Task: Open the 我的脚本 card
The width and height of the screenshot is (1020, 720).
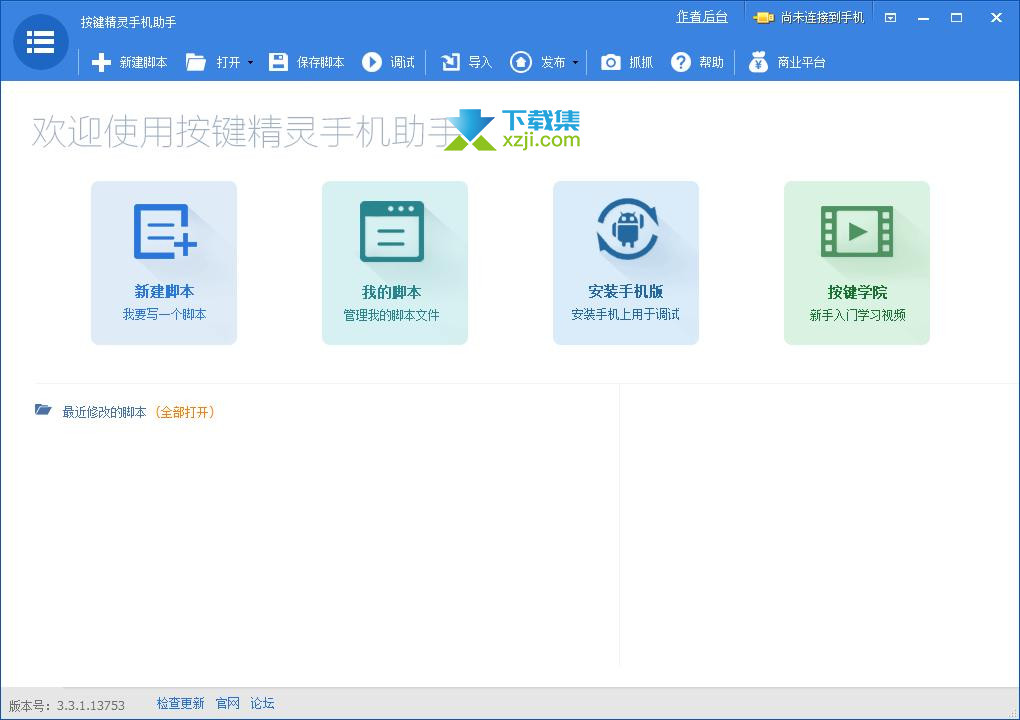Action: 395,263
